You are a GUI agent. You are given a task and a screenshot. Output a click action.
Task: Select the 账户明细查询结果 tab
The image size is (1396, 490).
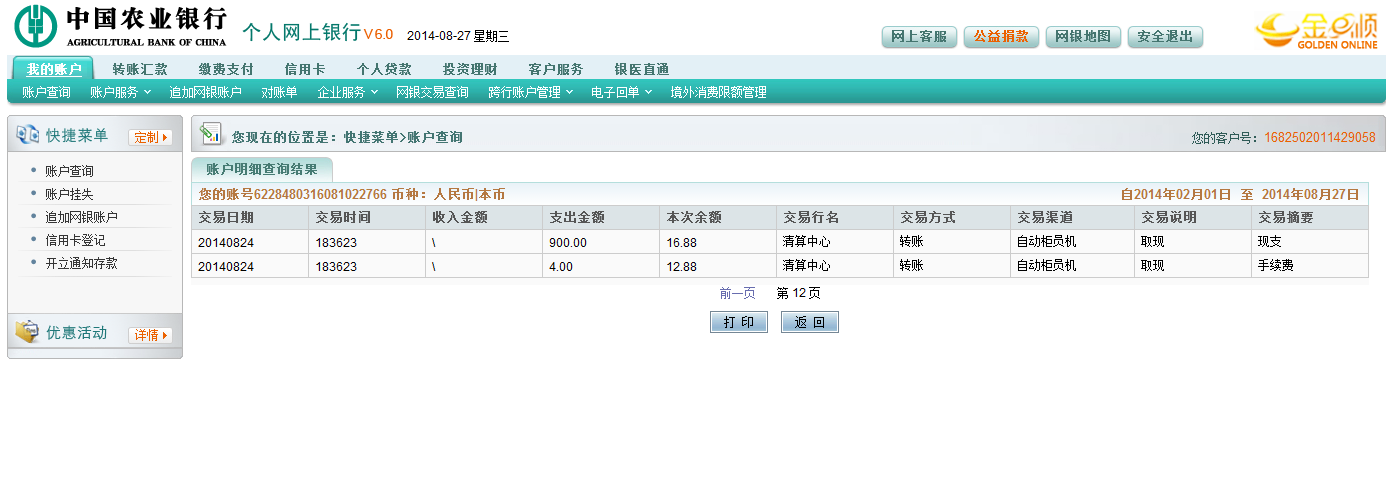[261, 169]
